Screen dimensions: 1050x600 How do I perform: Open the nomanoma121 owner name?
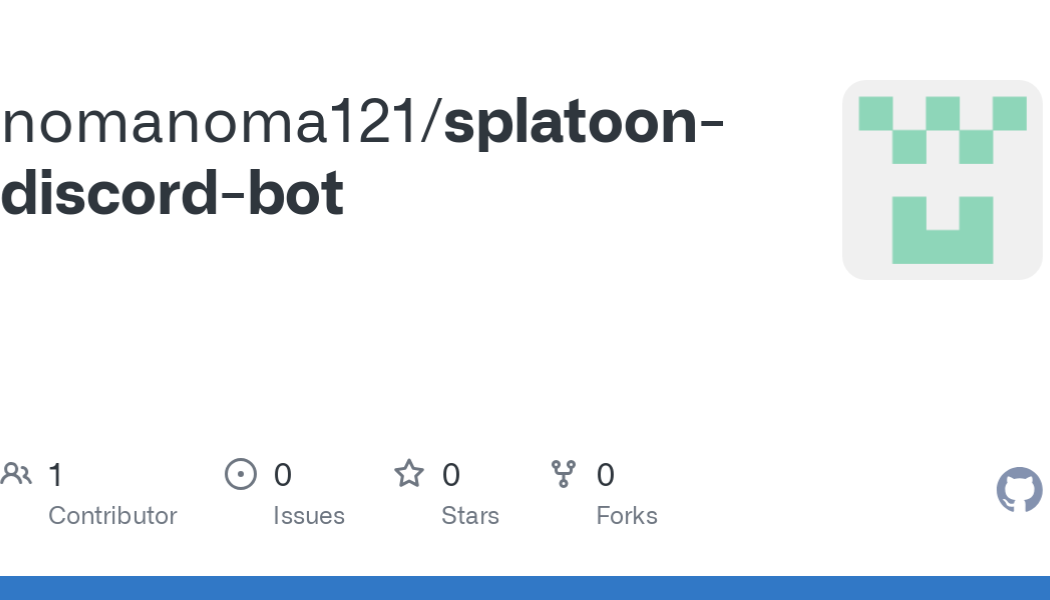(212, 123)
